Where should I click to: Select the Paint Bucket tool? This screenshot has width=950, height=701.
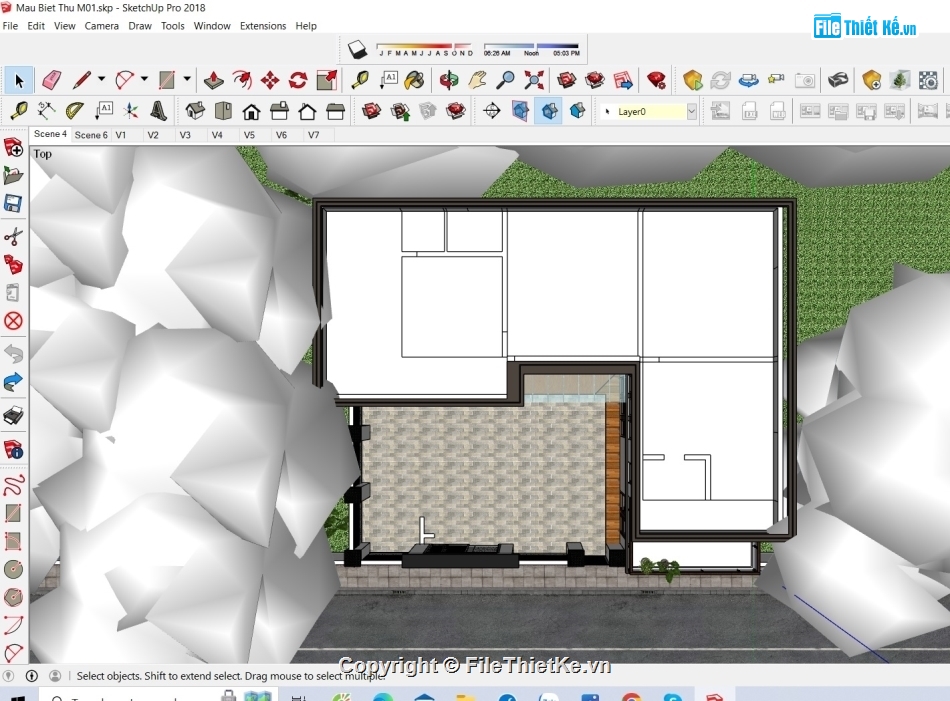point(414,80)
